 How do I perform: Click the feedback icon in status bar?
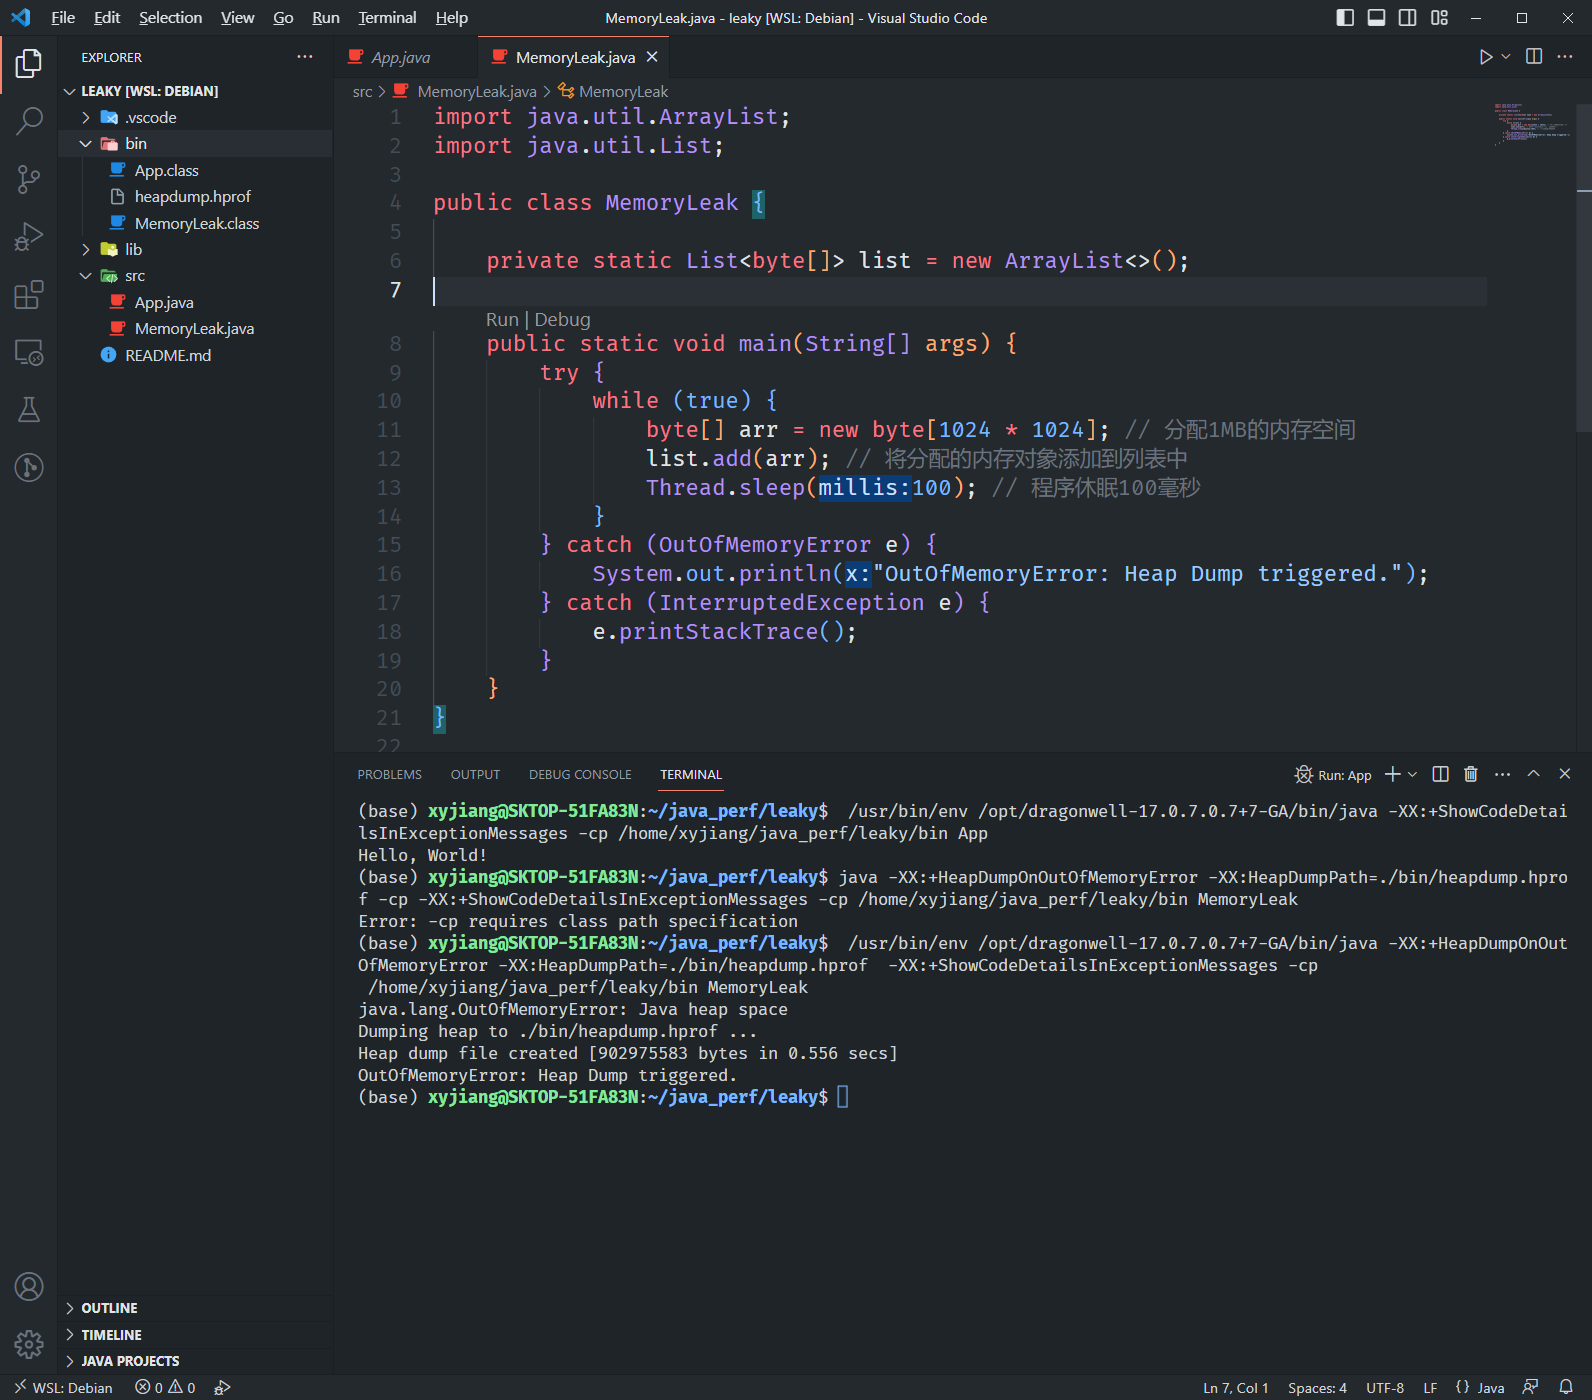(1530, 1388)
